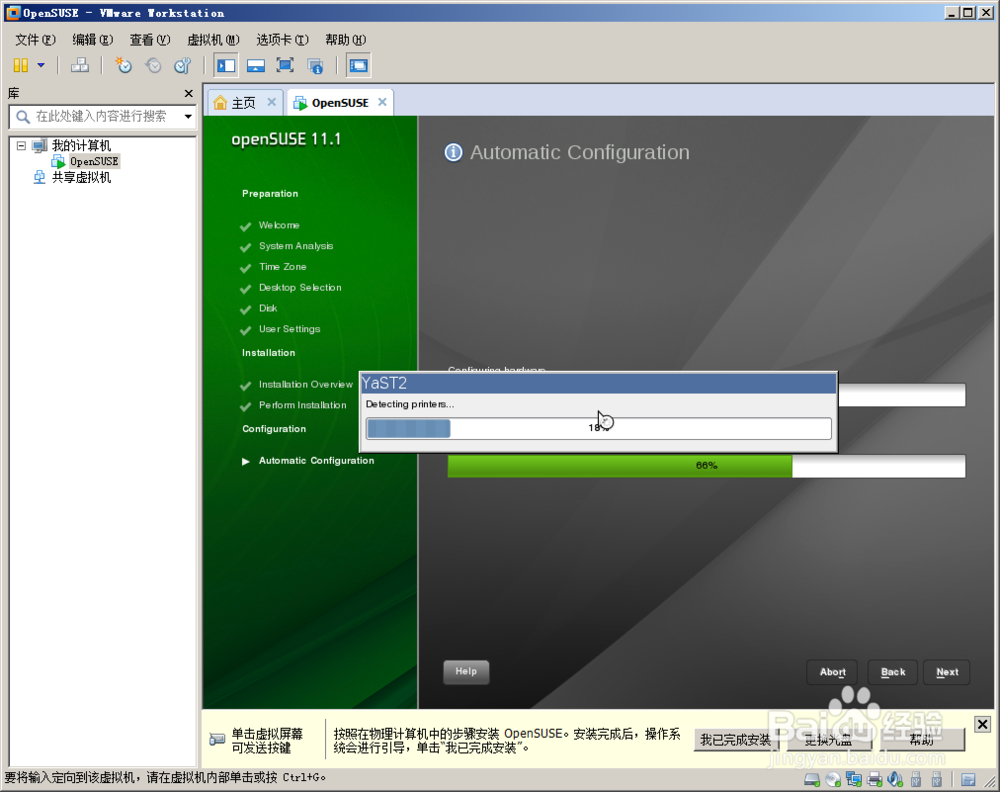Click the Time Zone step
1000x792 pixels.
[283, 267]
